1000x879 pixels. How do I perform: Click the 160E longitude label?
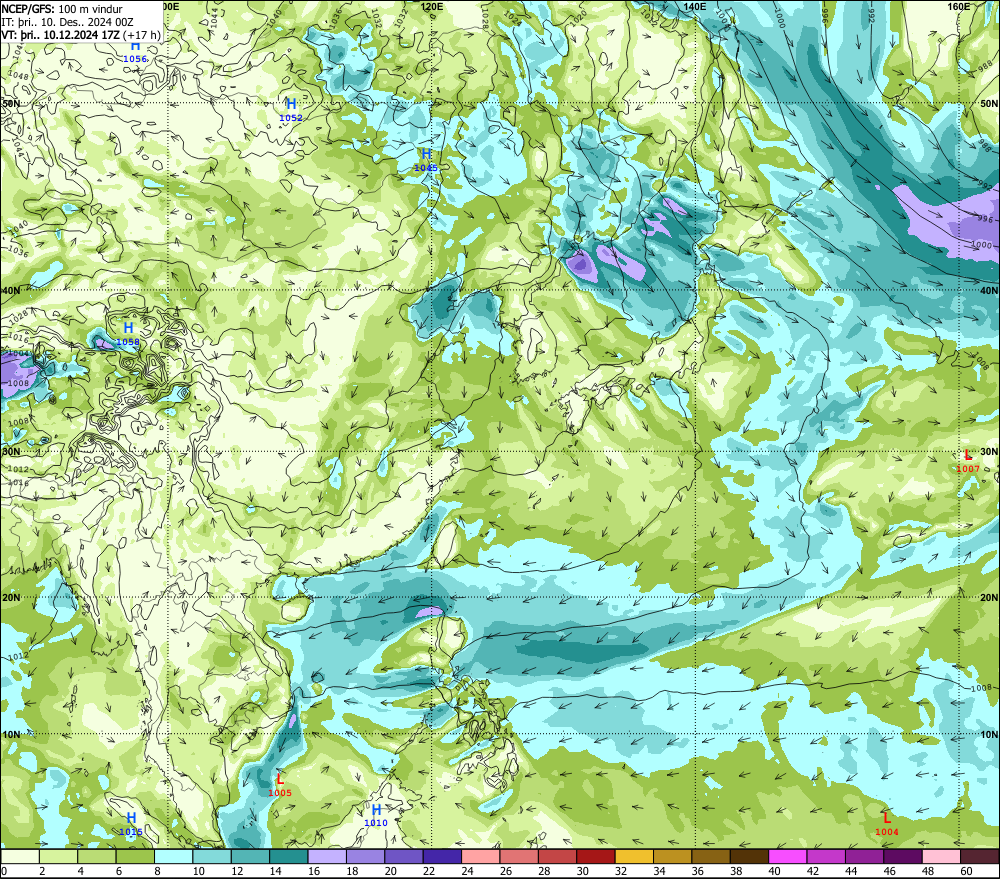pos(959,6)
